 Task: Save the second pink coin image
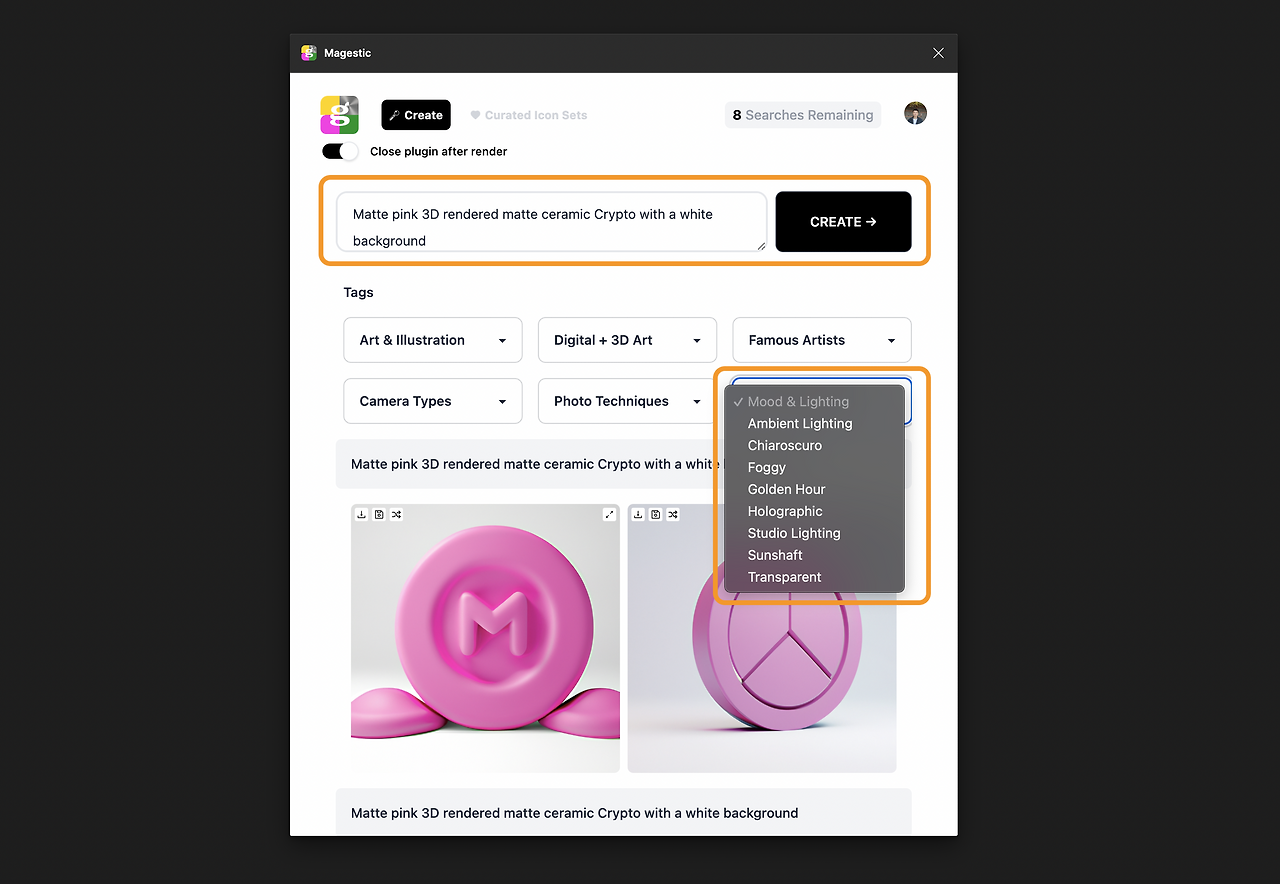pyautogui.click(x=655, y=515)
